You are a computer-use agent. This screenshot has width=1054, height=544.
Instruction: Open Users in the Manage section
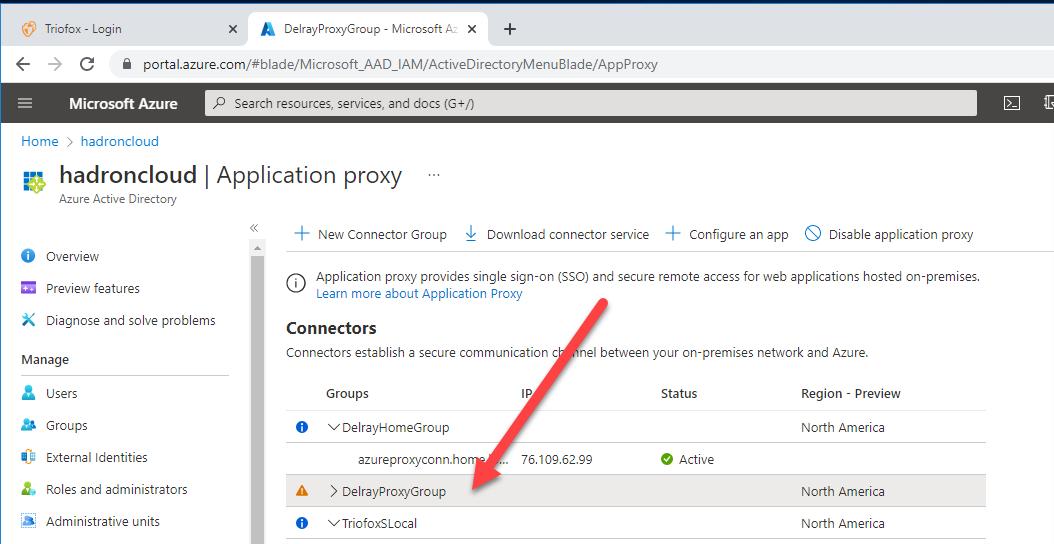click(61, 393)
